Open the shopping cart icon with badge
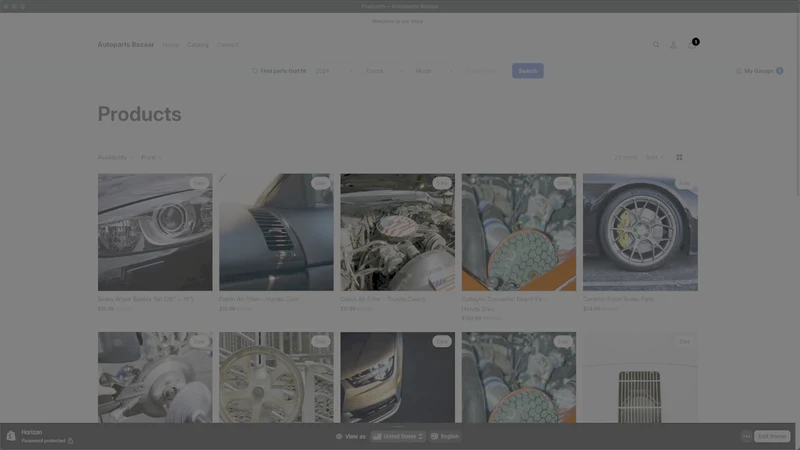 pos(692,45)
